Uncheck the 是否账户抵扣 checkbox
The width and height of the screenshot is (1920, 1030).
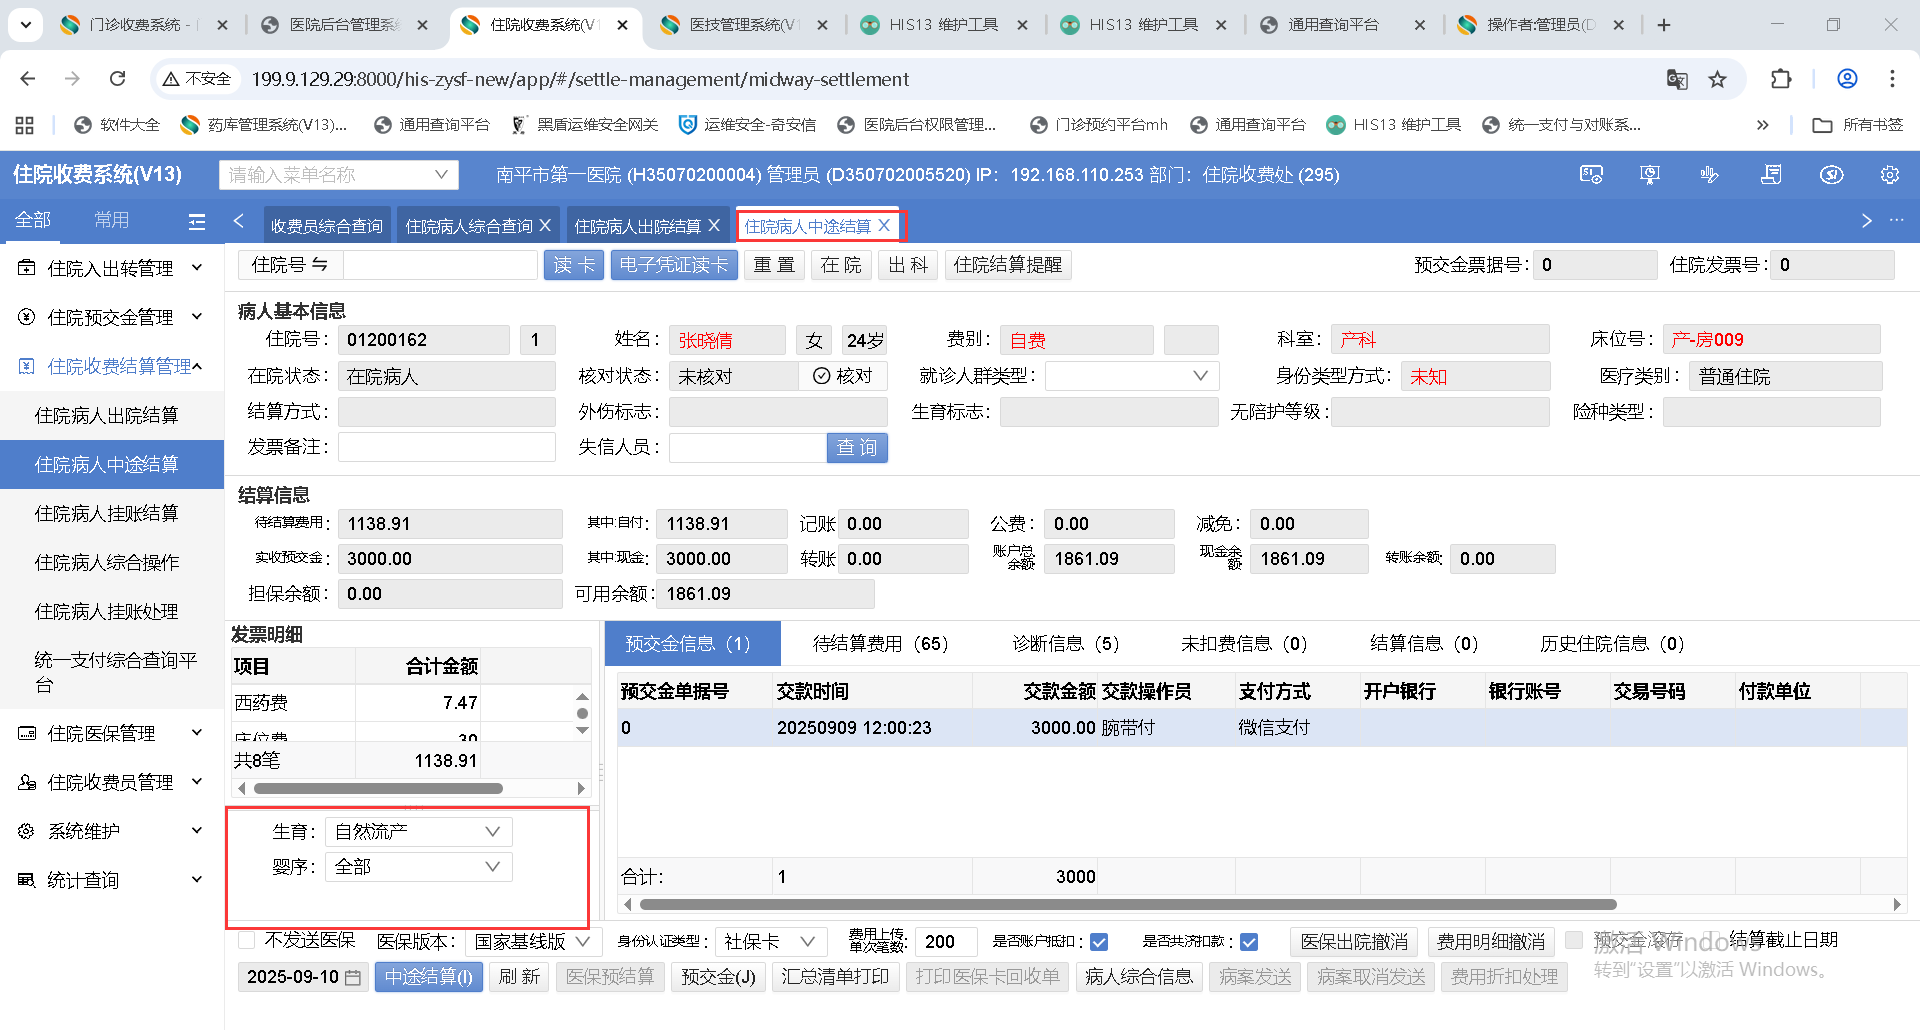point(1099,942)
